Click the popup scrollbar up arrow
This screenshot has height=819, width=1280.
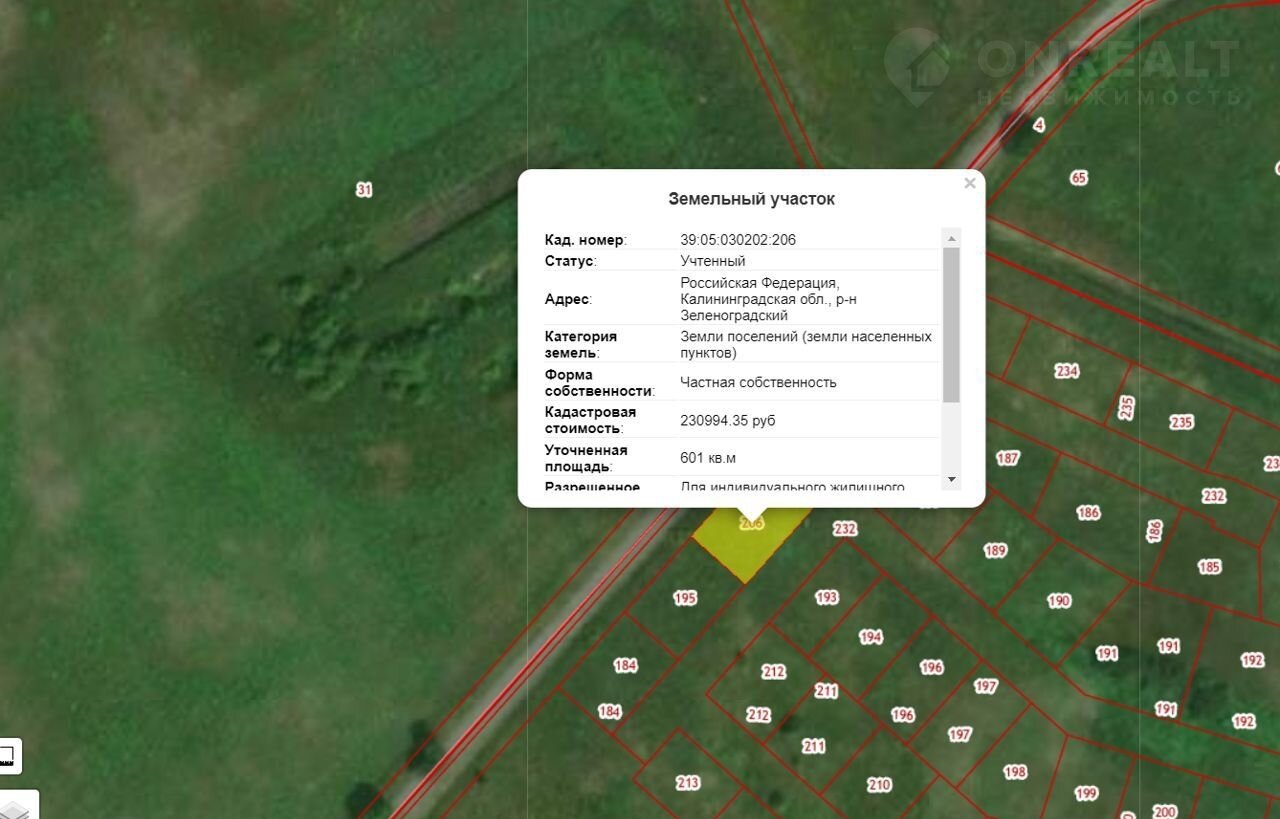pyautogui.click(x=951, y=238)
